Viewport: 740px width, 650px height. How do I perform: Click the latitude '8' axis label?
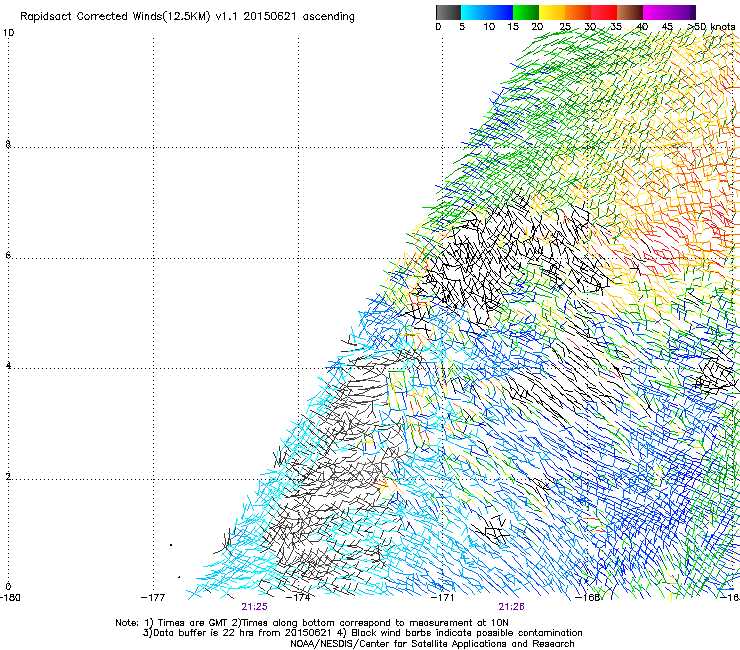tap(8, 144)
